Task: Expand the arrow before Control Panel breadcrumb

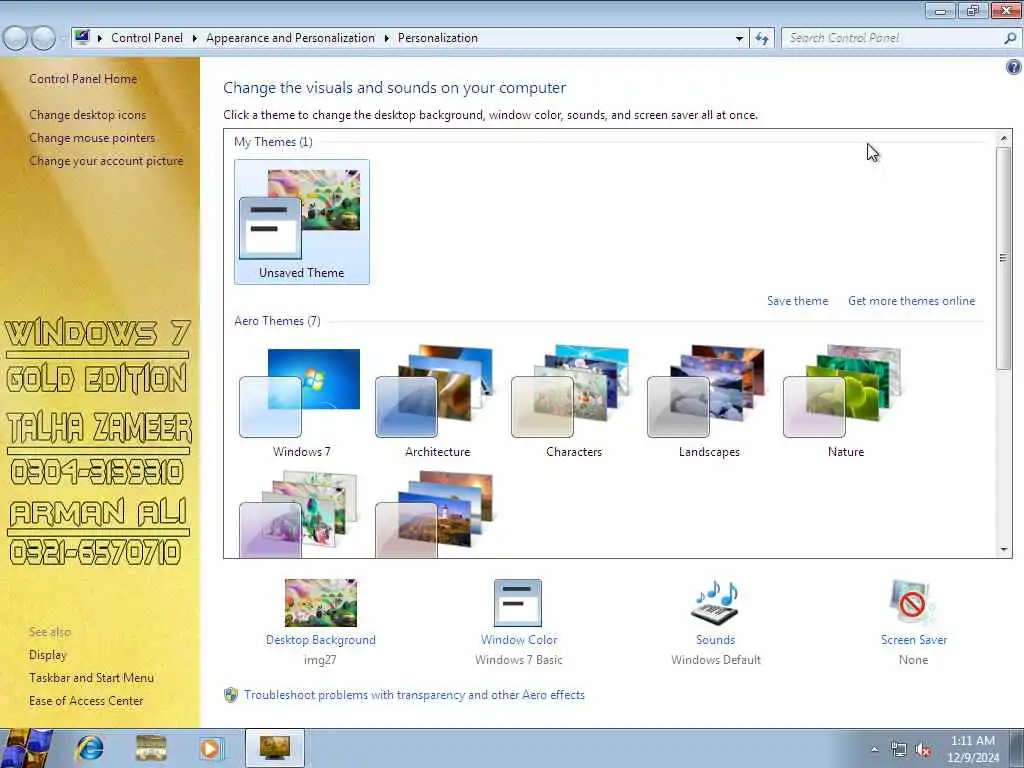Action: (x=100, y=39)
